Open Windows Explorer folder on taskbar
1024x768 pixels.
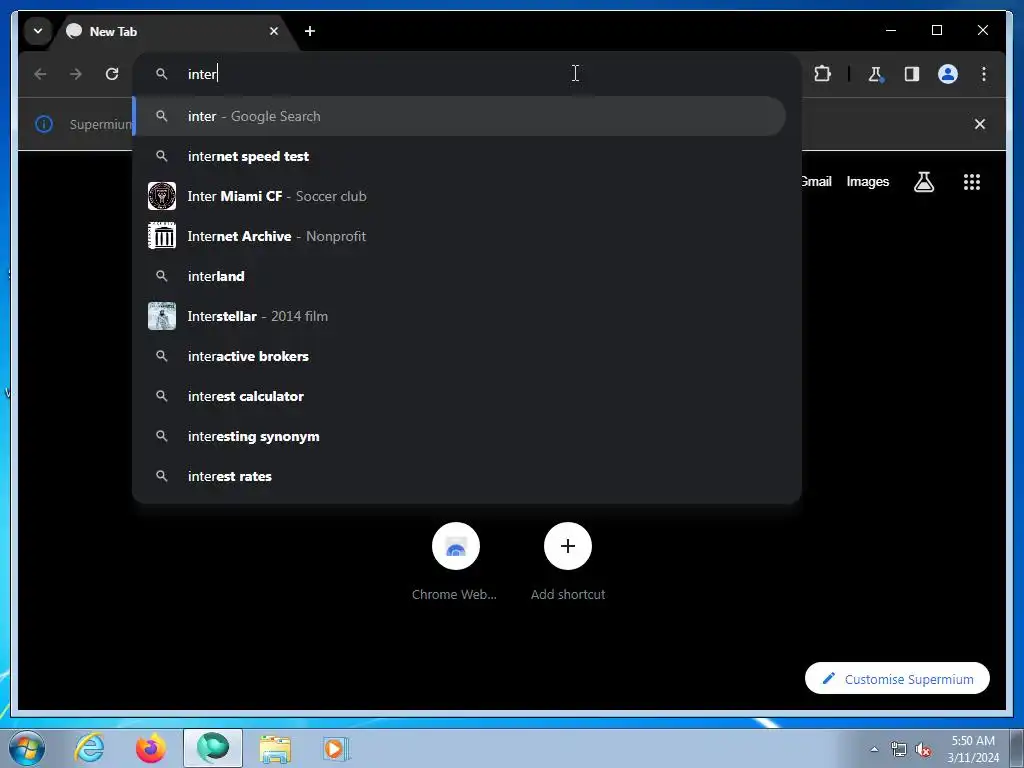(x=275, y=748)
